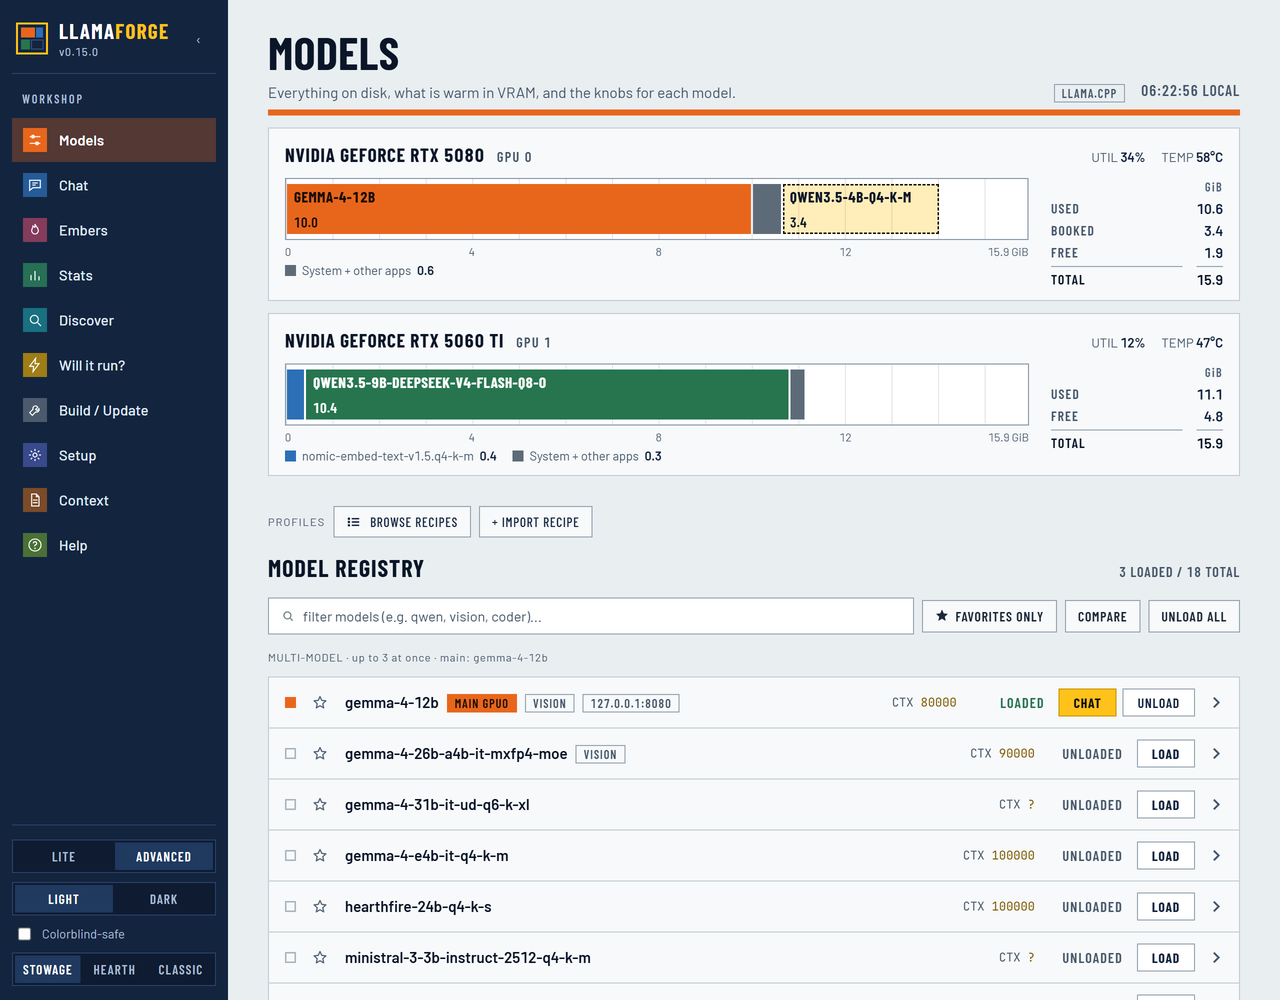This screenshot has height=1000, width=1280.
Task: Click the LlamaForge logo icon
Action: tap(32, 39)
